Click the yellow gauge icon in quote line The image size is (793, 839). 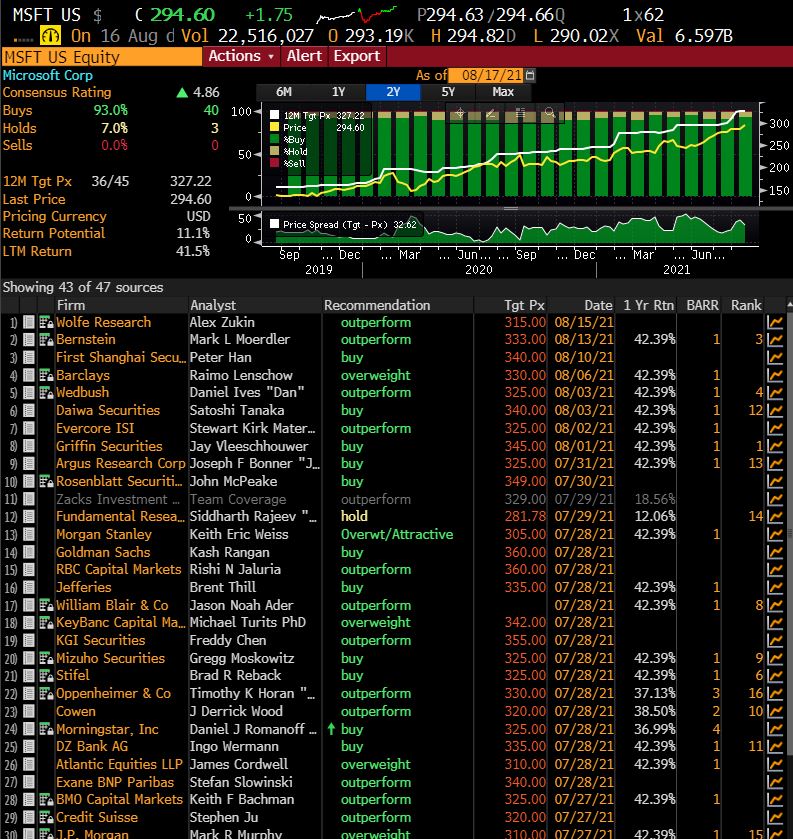coord(51,36)
